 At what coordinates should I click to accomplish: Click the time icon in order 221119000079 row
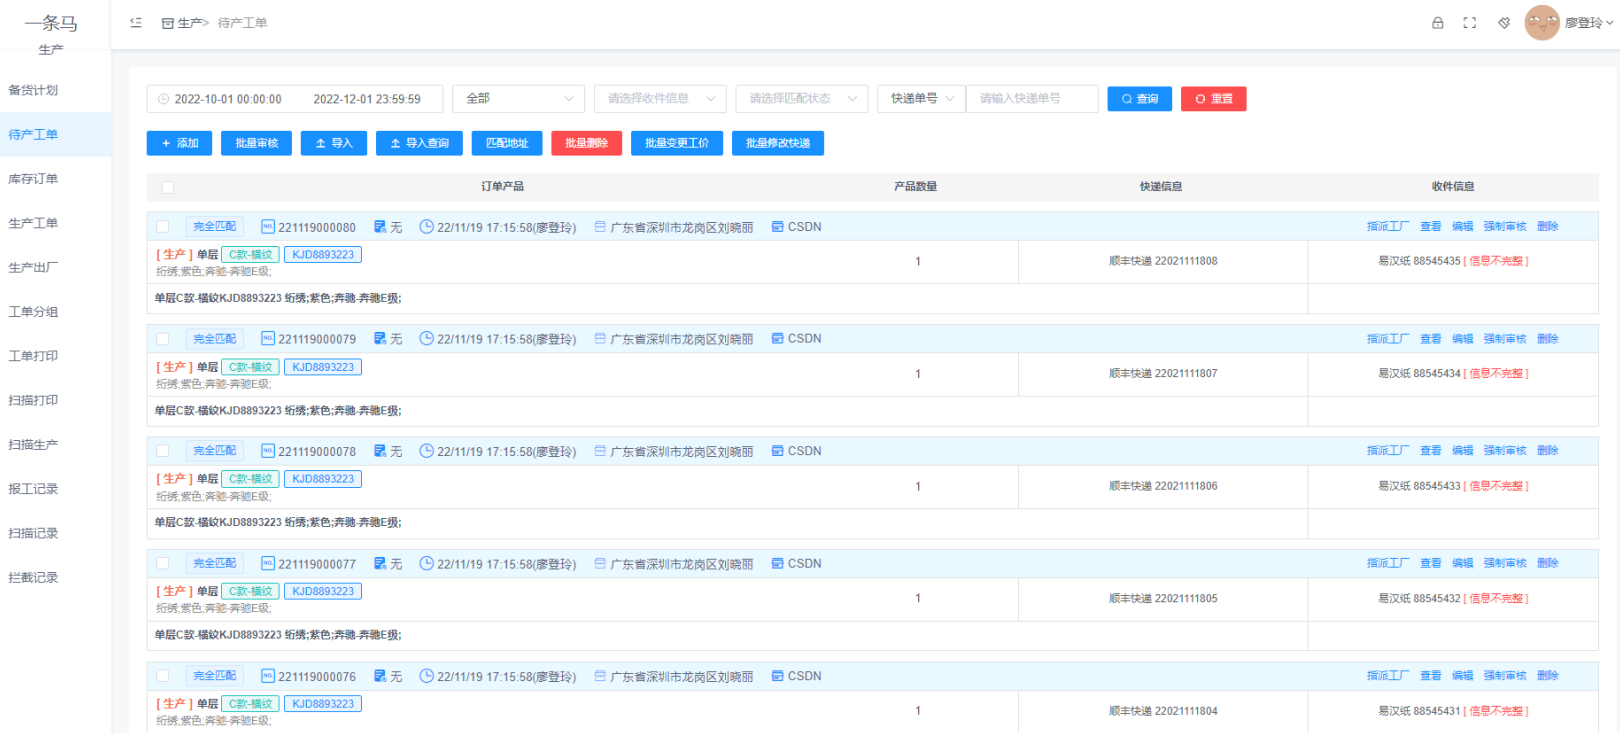pos(426,339)
